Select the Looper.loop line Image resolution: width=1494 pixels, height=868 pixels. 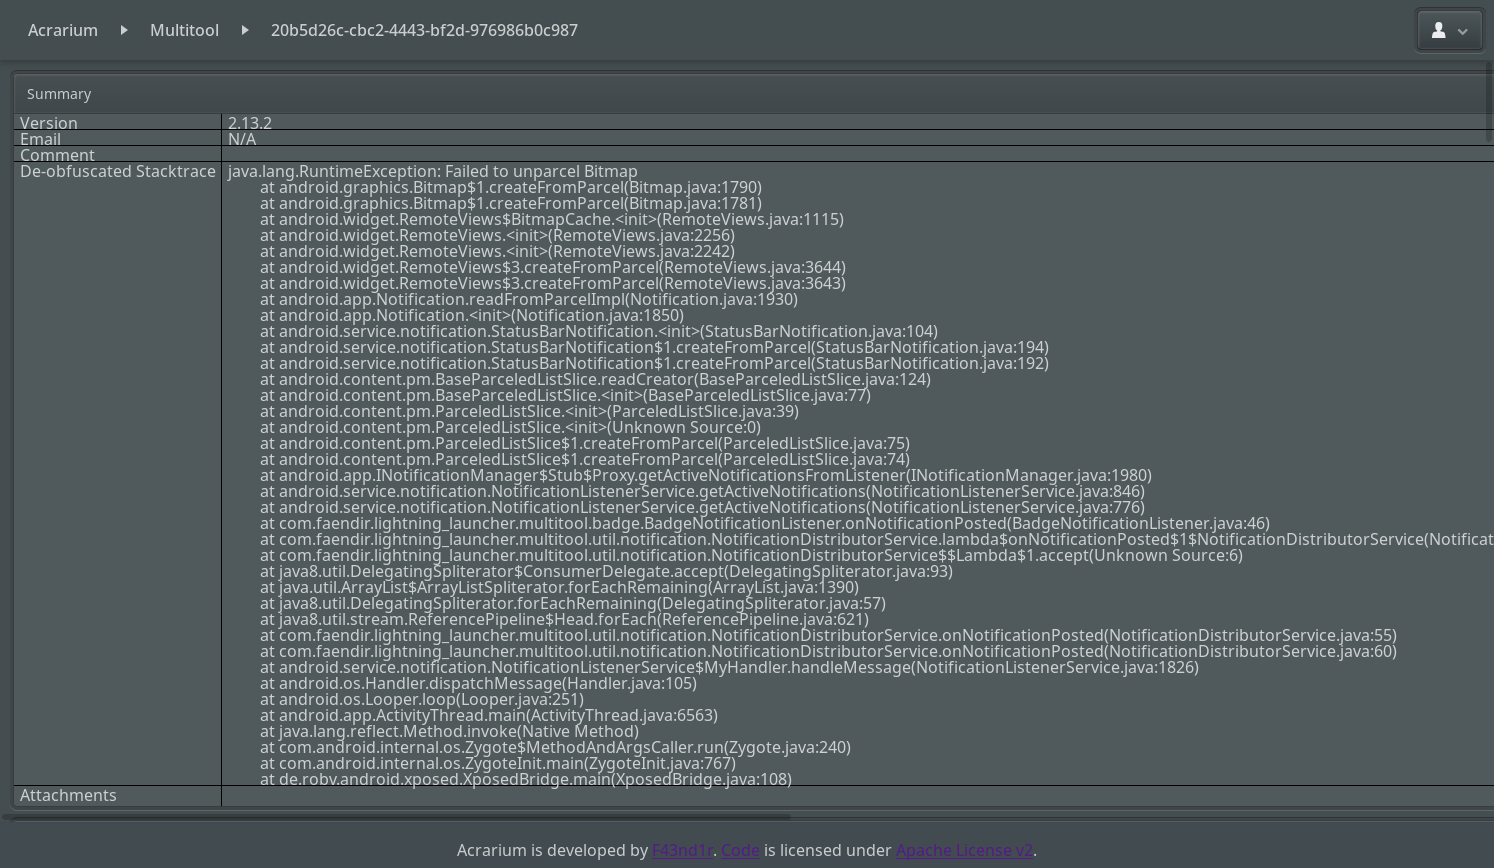[422, 699]
